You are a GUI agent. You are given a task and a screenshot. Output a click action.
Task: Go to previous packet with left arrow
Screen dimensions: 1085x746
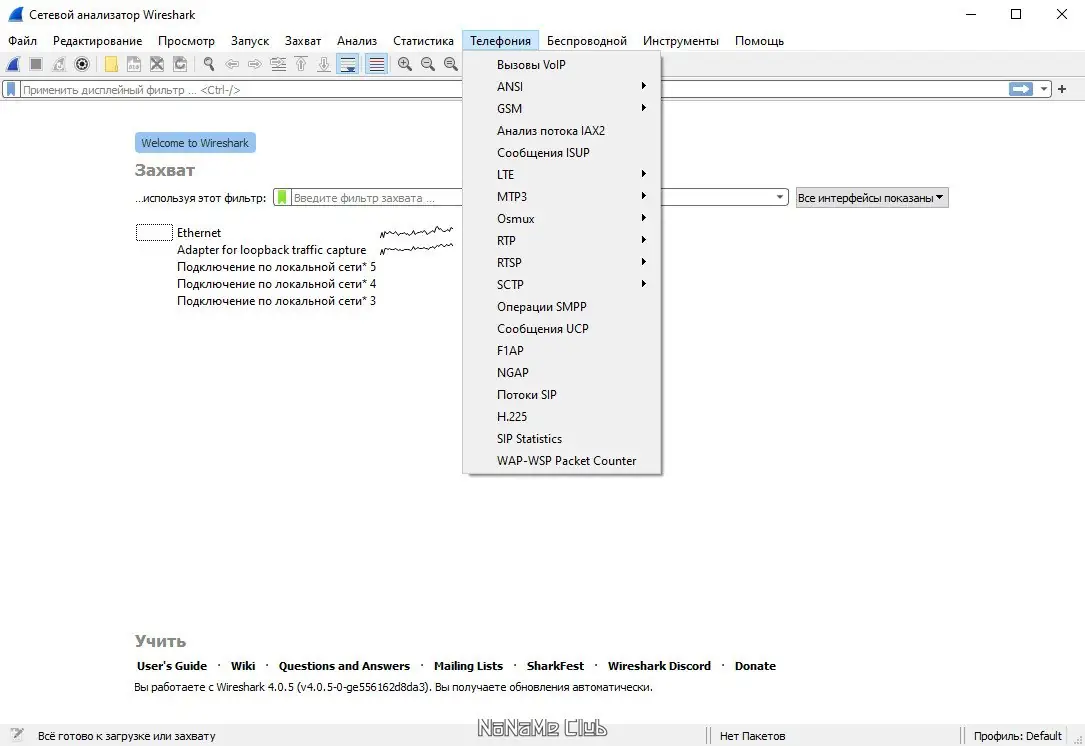(232, 64)
